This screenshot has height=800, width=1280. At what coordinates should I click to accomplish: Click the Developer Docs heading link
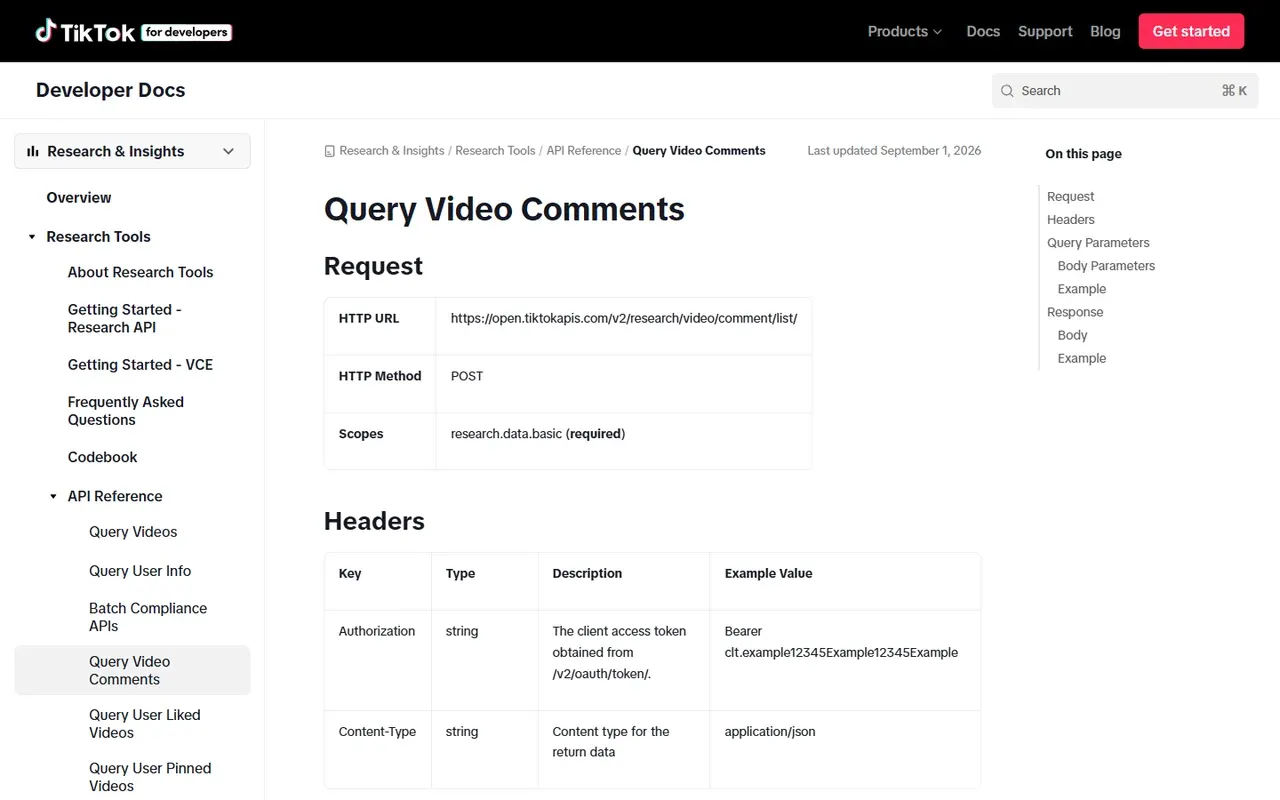[110, 90]
